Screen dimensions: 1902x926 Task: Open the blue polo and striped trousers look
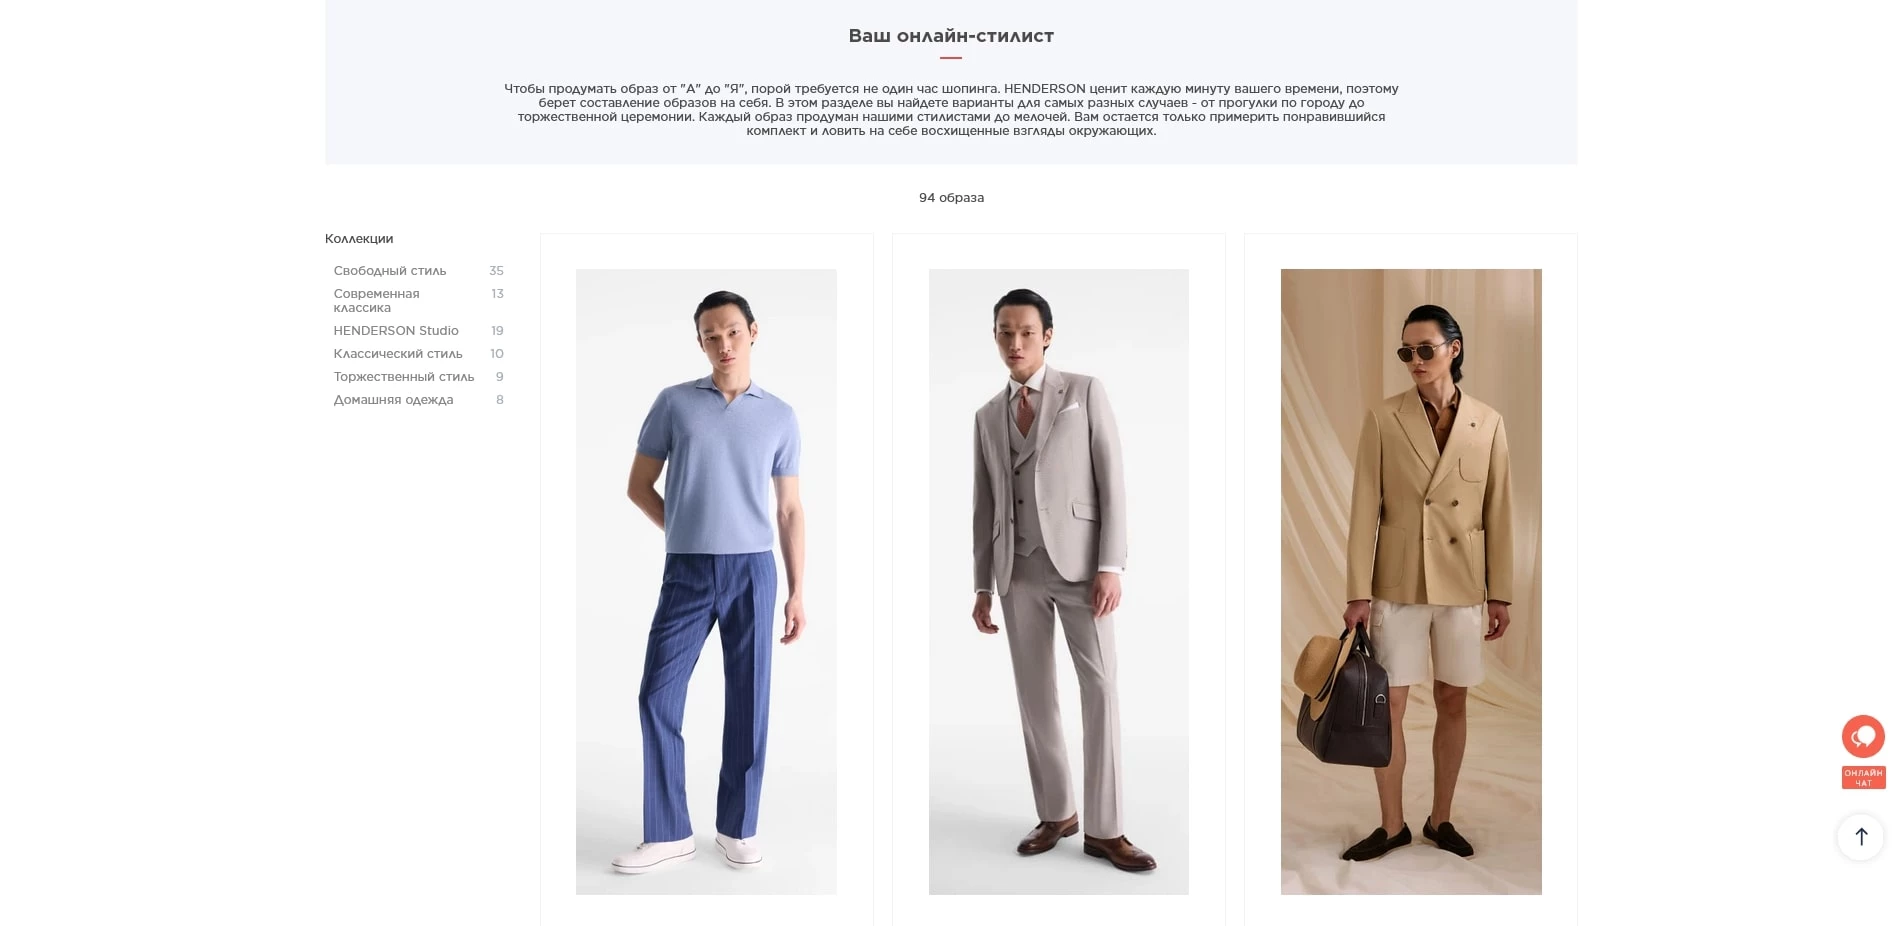click(706, 581)
